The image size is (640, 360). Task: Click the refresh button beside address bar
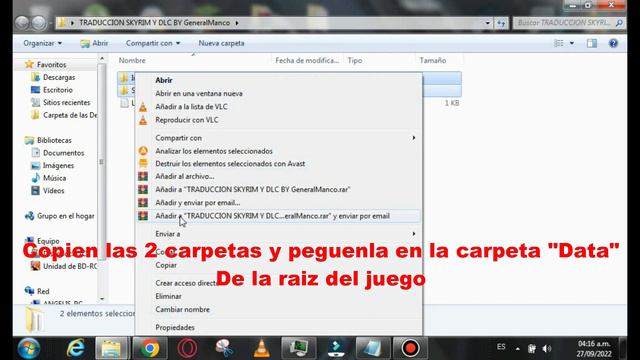[501, 23]
